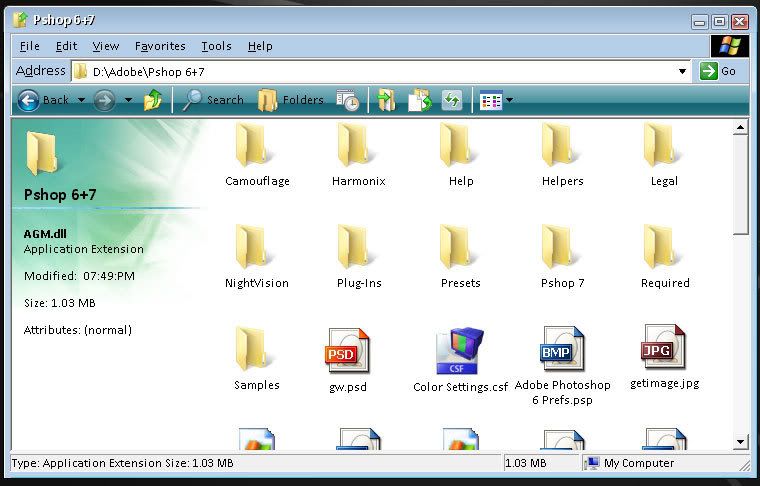Select the Required folder
This screenshot has width=760, height=486.
[665, 257]
